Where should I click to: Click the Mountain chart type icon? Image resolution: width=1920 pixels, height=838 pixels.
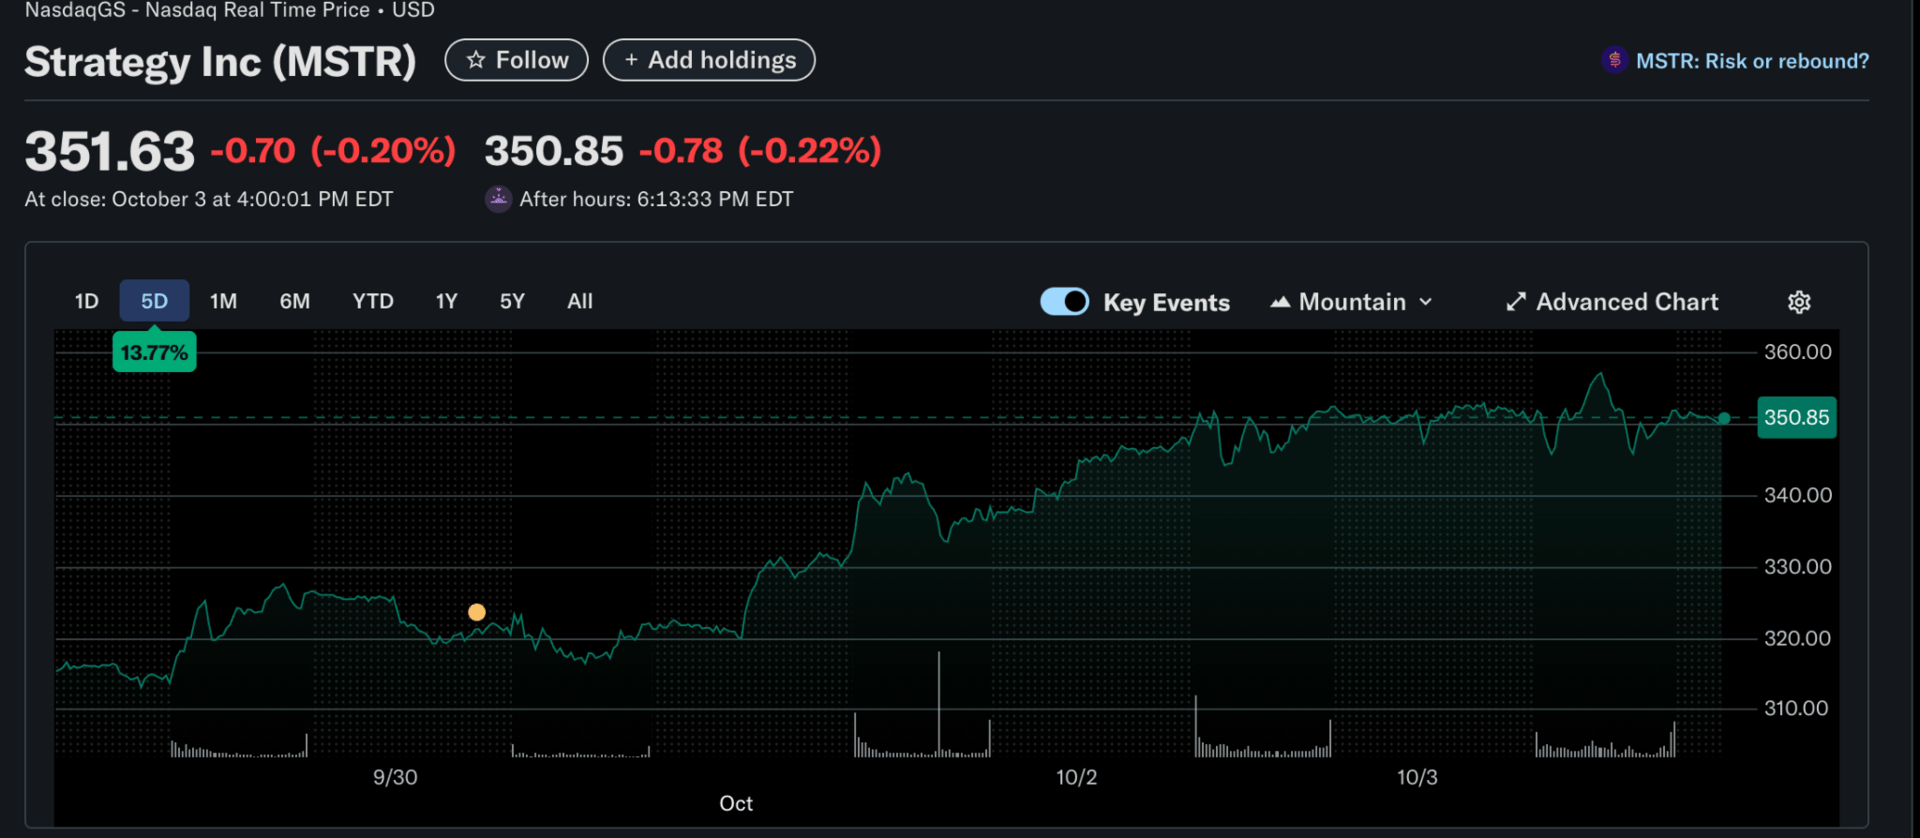click(x=1280, y=302)
